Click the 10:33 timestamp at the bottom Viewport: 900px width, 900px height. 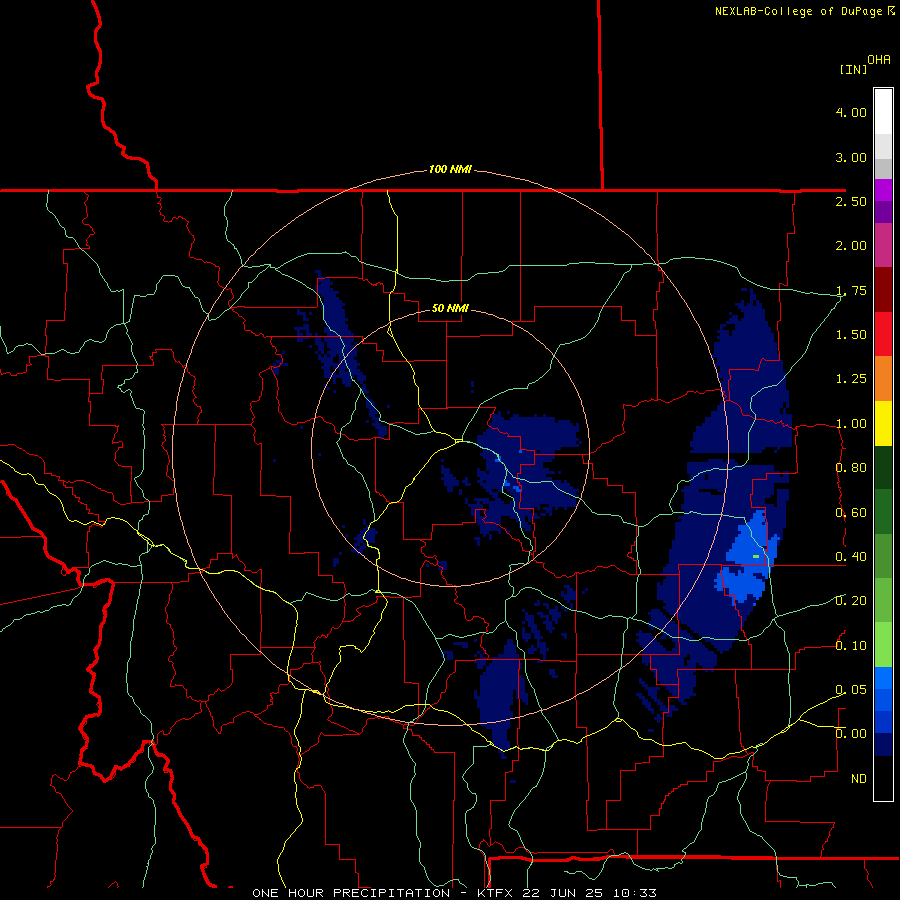click(x=634, y=893)
